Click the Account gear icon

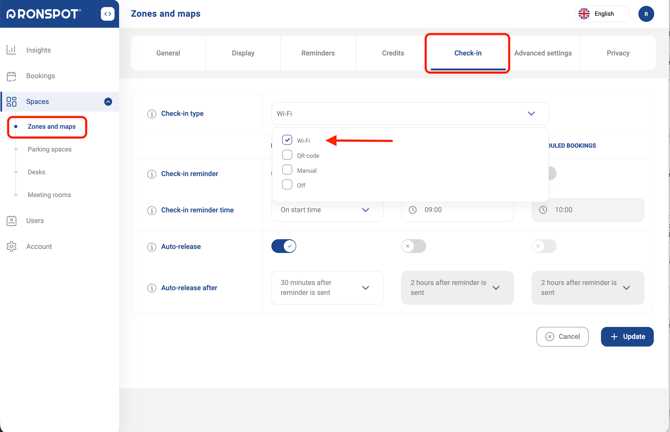point(11,247)
